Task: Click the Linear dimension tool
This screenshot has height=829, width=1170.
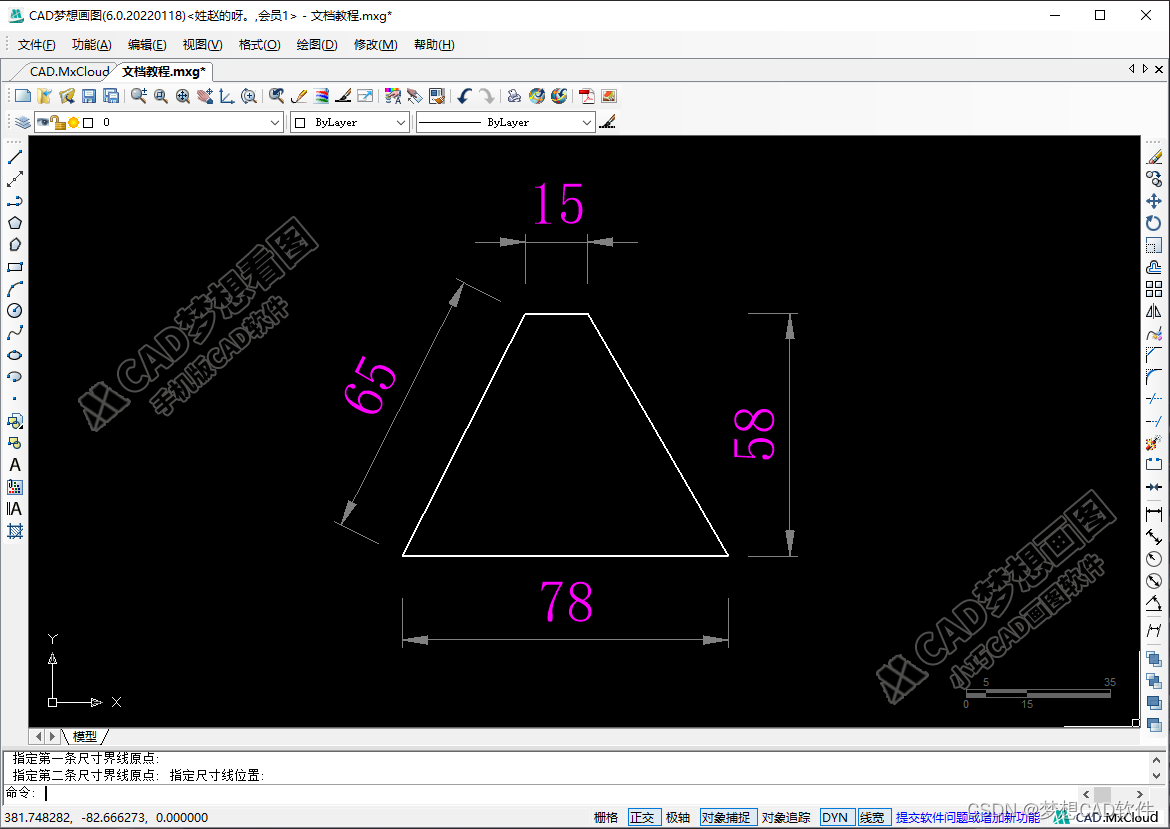Action: (x=1154, y=514)
